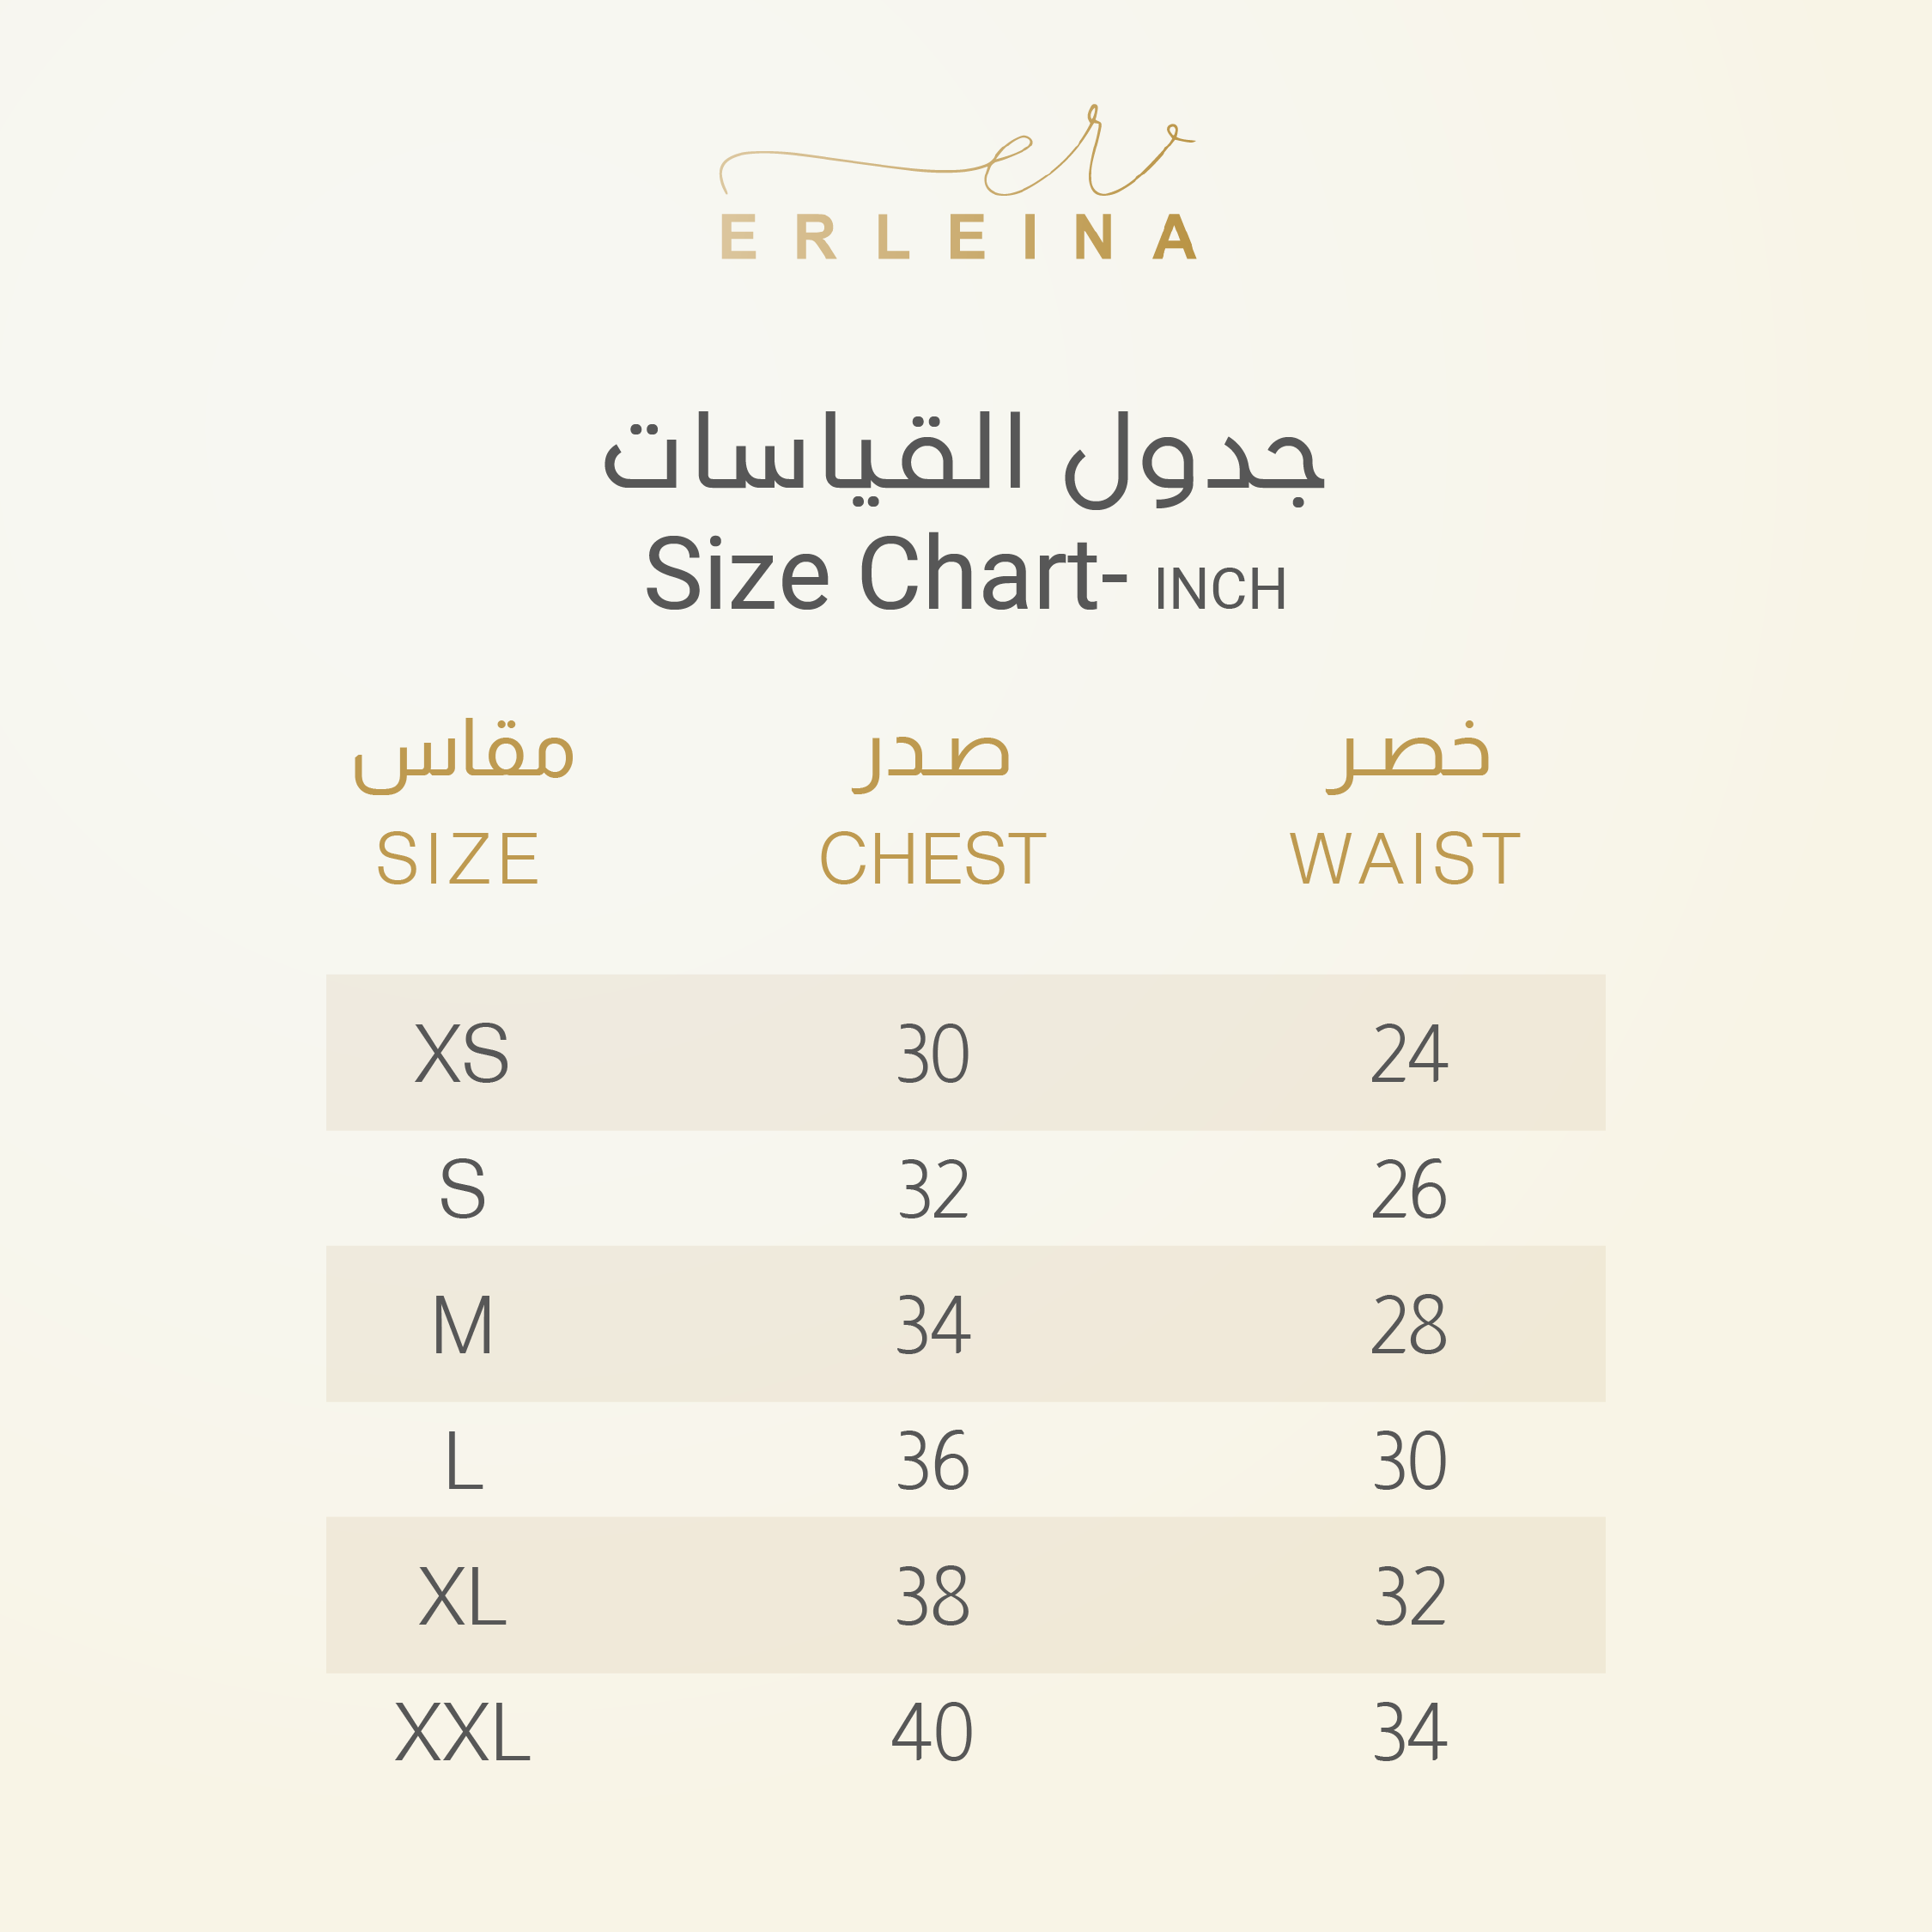Image resolution: width=1932 pixels, height=1932 pixels.
Task: Click the WAIST column header
Action: click(x=1405, y=859)
